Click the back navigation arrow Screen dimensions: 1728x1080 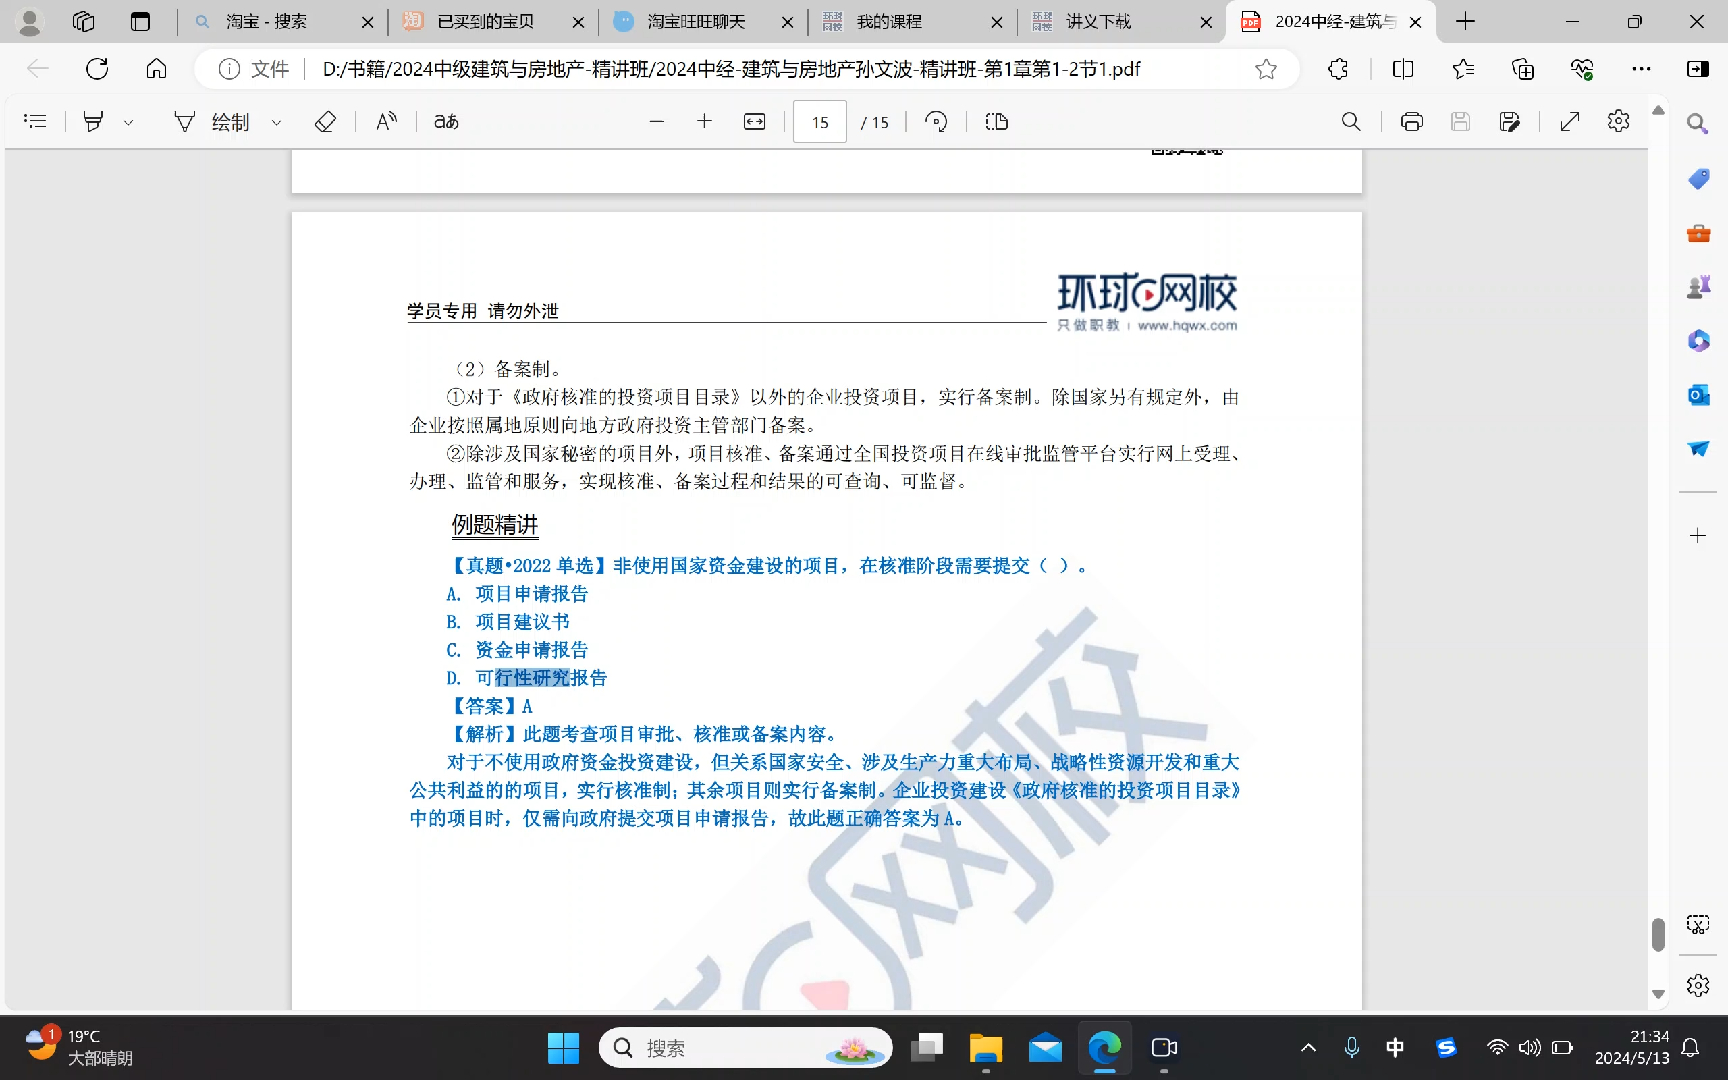point(38,69)
